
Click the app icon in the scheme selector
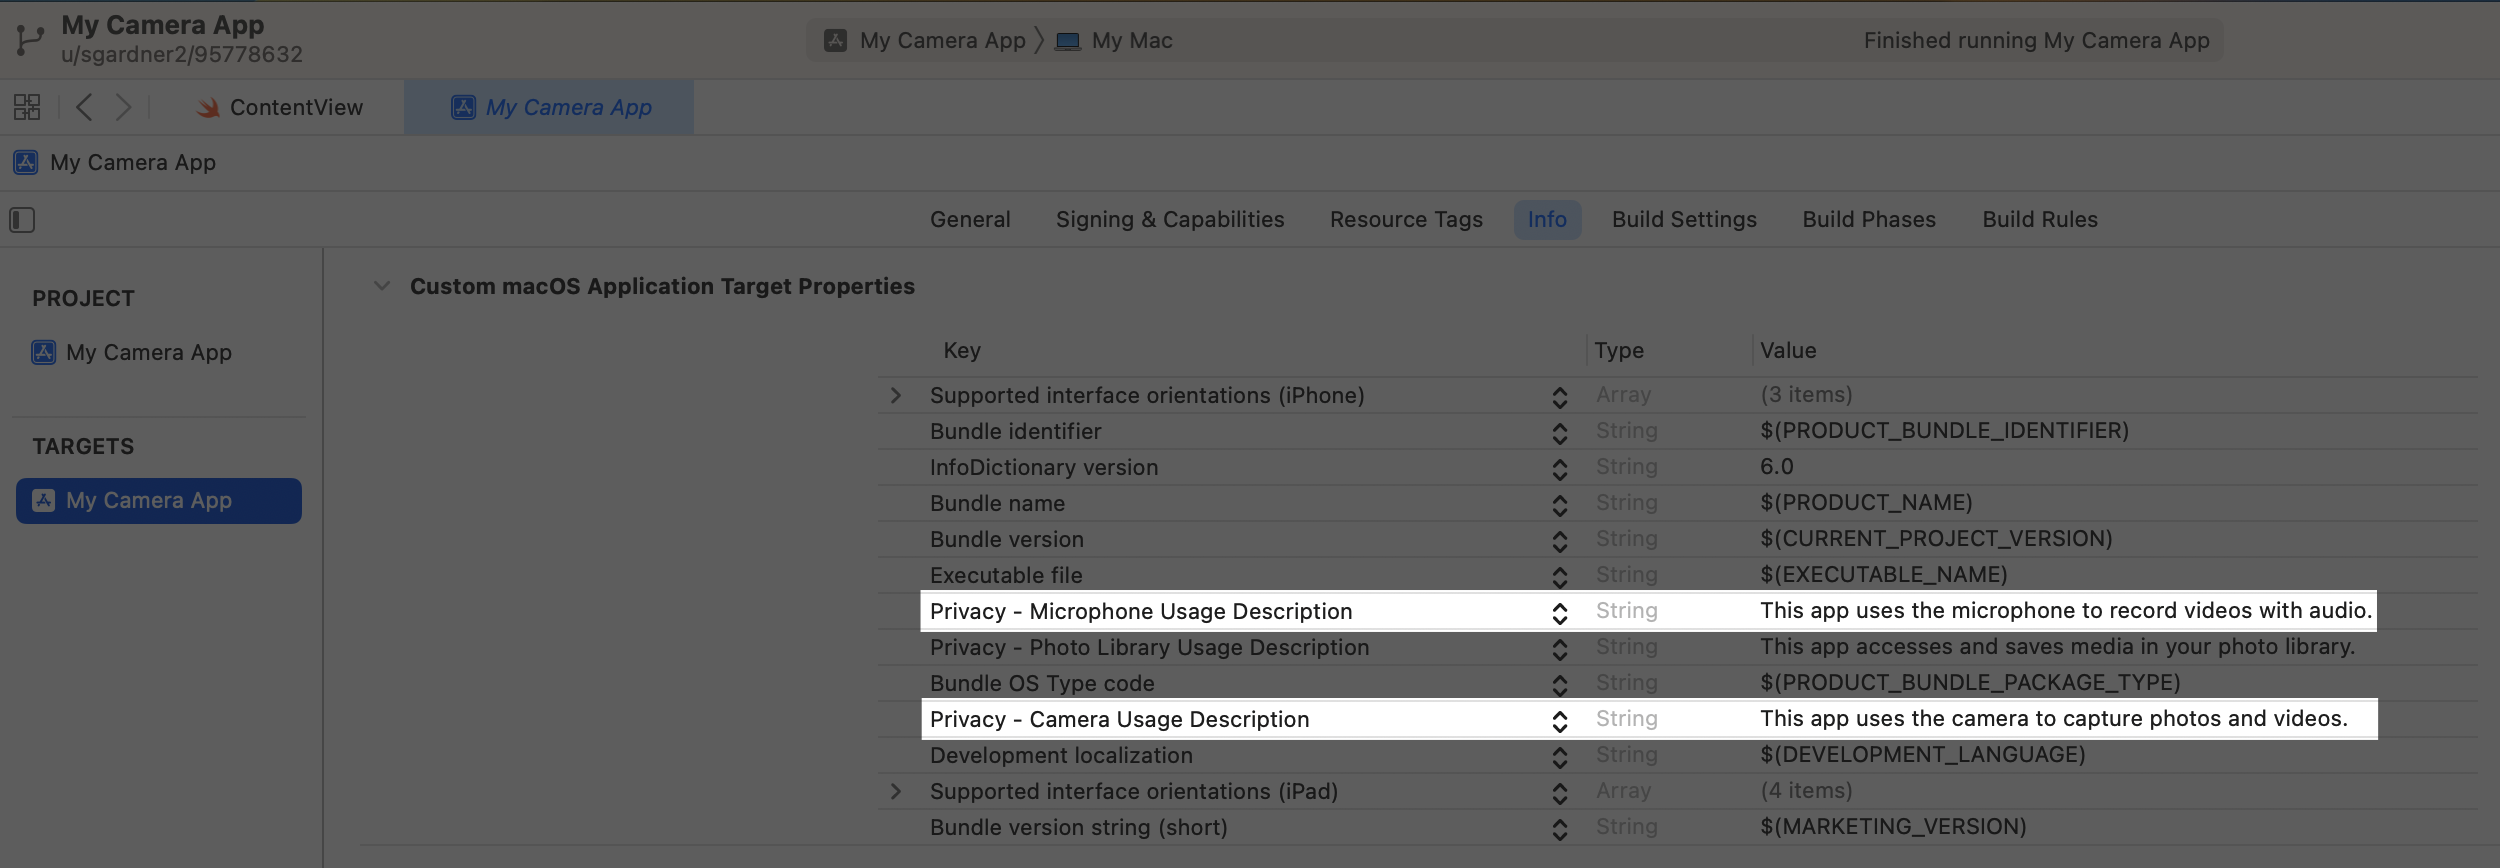[836, 40]
